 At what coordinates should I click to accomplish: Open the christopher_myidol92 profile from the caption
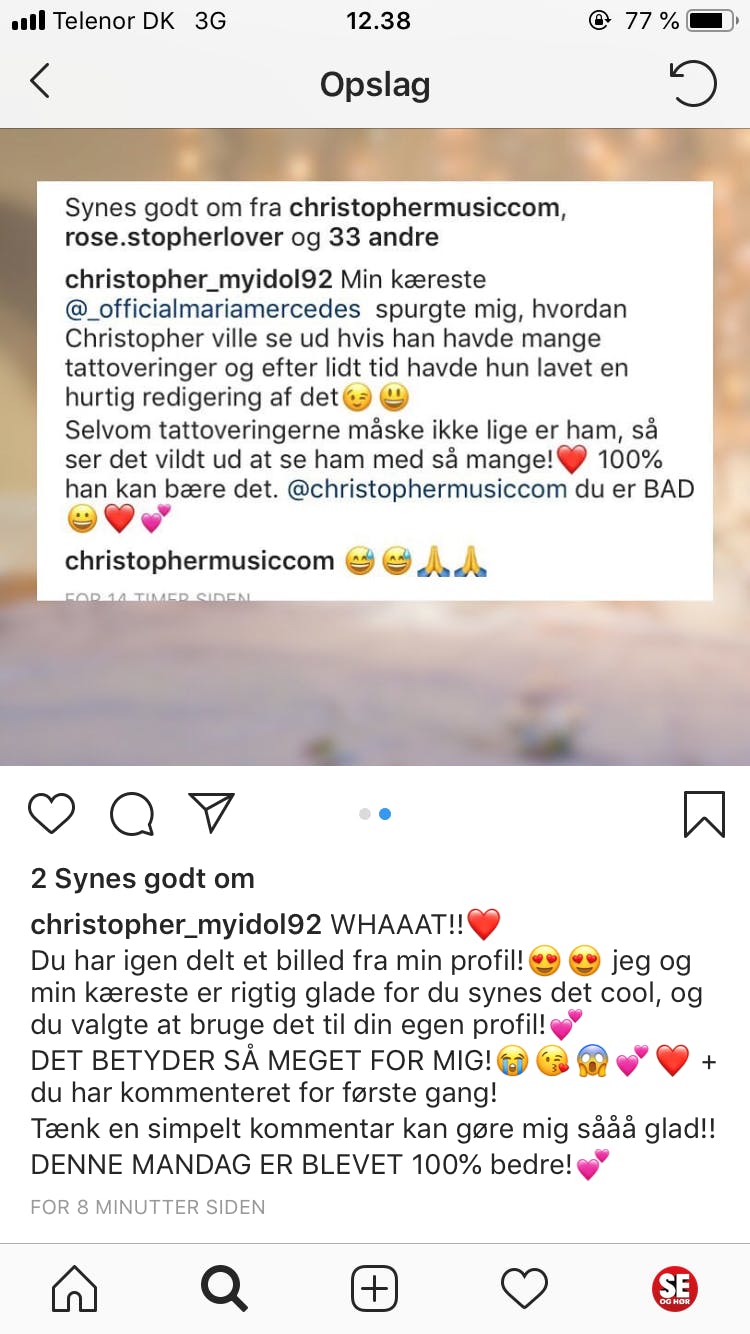pos(176,924)
